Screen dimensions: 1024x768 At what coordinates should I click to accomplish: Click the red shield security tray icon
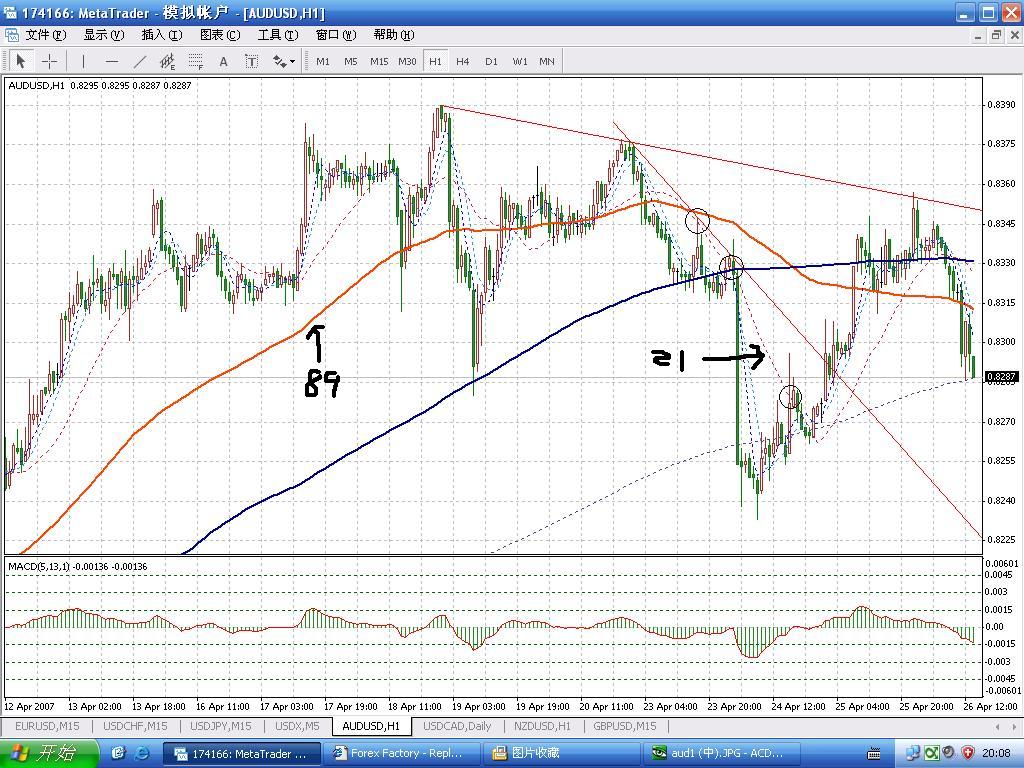968,753
